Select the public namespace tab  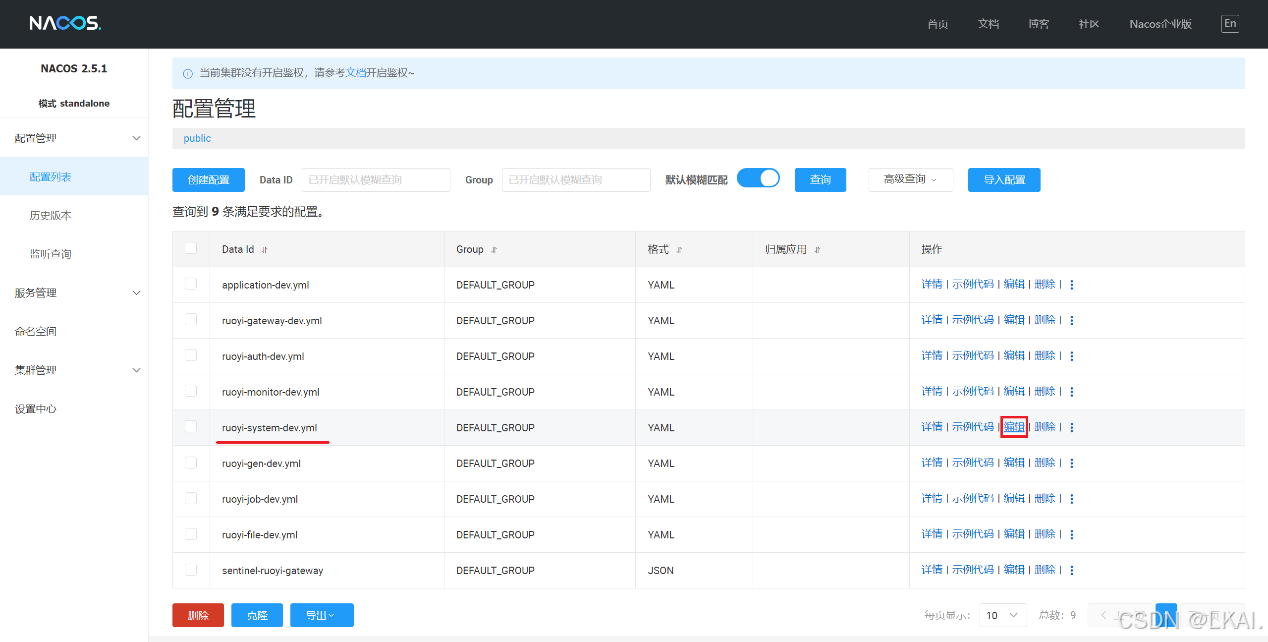197,139
